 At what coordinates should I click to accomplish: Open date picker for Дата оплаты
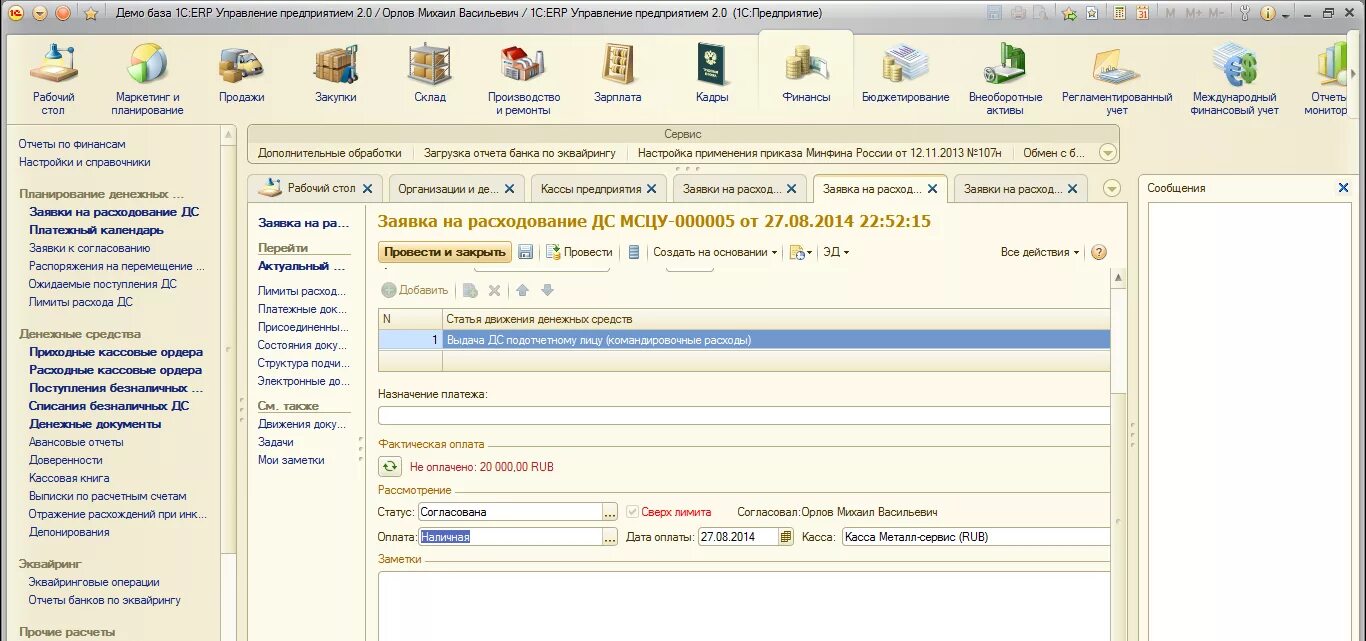tap(786, 537)
